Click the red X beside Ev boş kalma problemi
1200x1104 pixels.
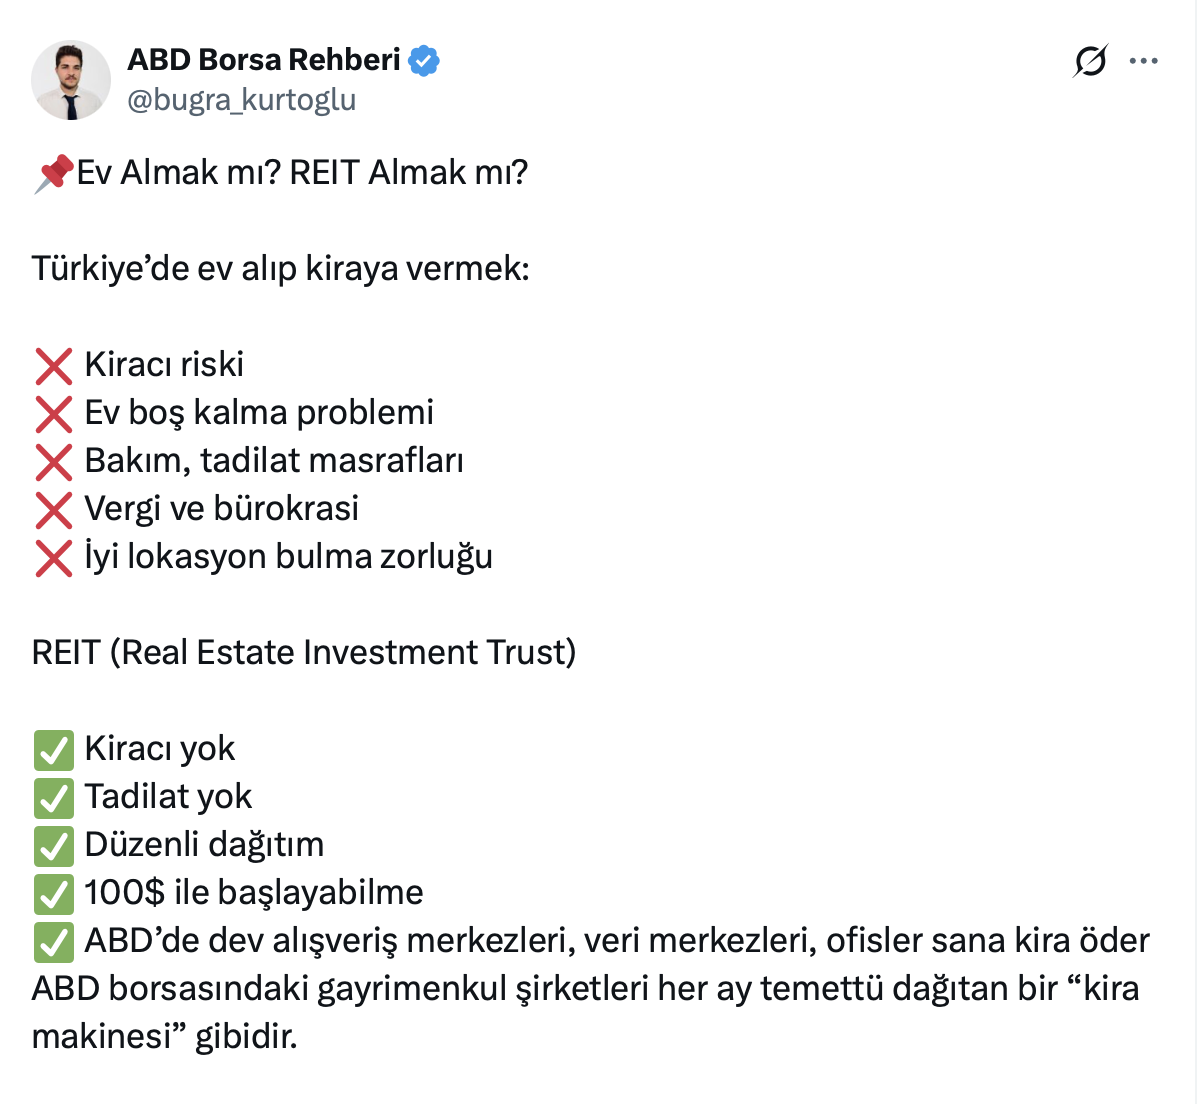(x=54, y=414)
